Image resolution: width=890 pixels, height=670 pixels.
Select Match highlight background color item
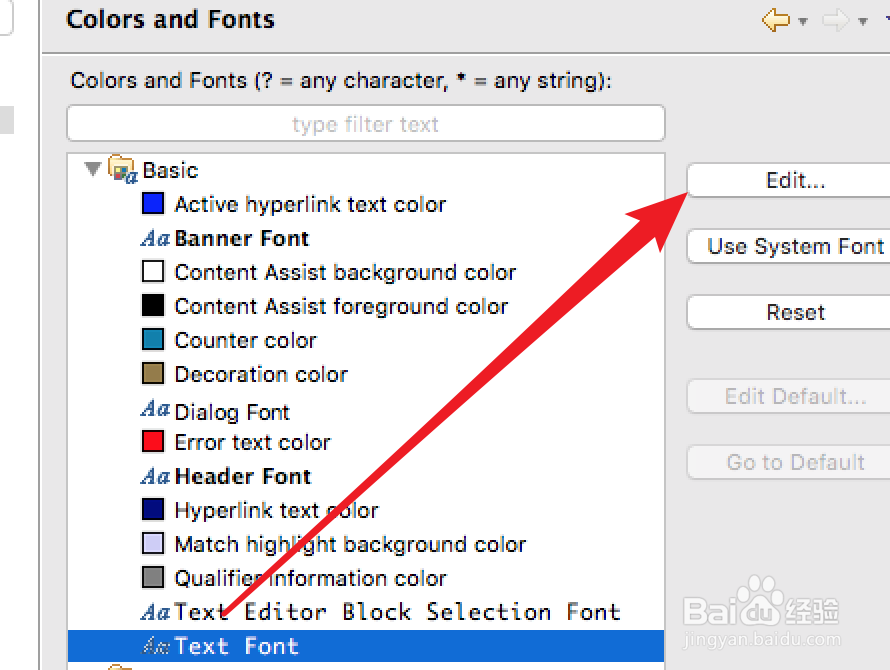350,544
